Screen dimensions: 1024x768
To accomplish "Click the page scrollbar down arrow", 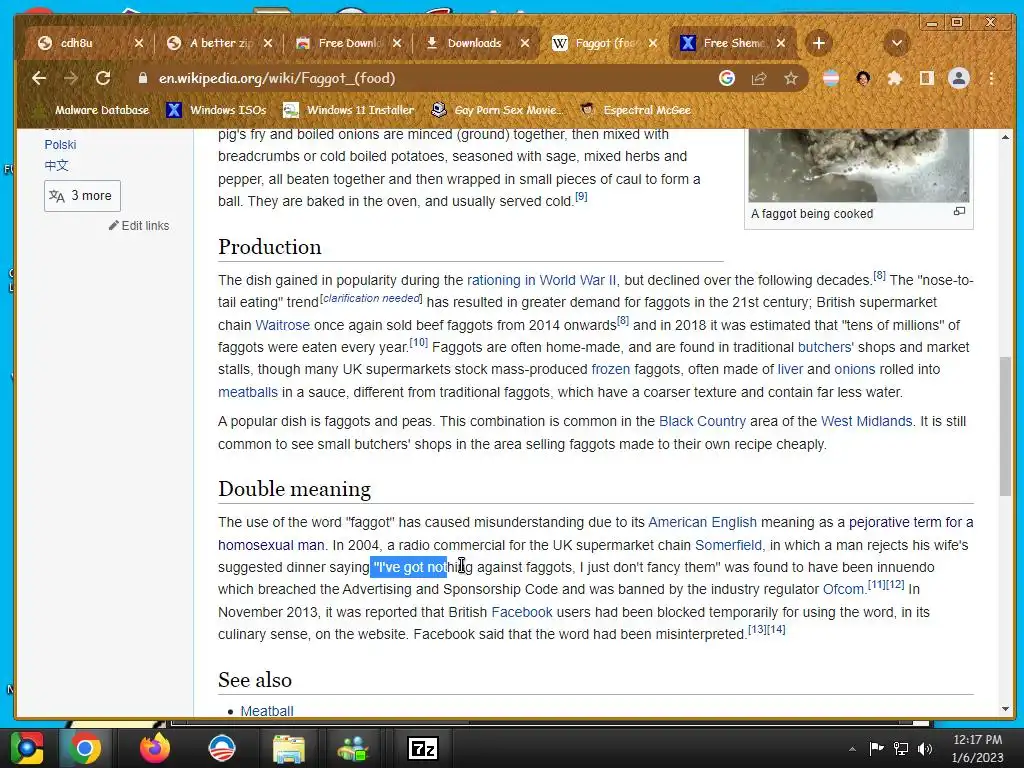I will [1005, 709].
